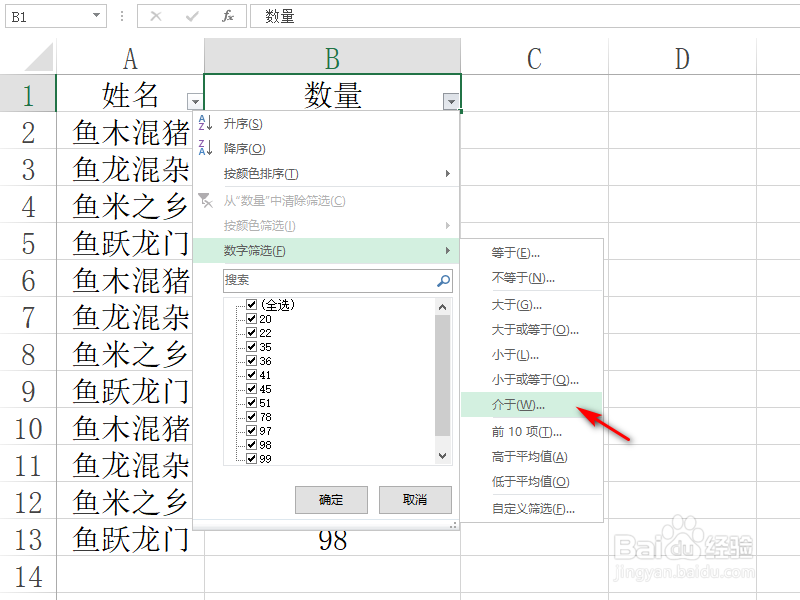Click the select-all corner triangle of sheet
This screenshot has height=600, width=800.
[39, 57]
